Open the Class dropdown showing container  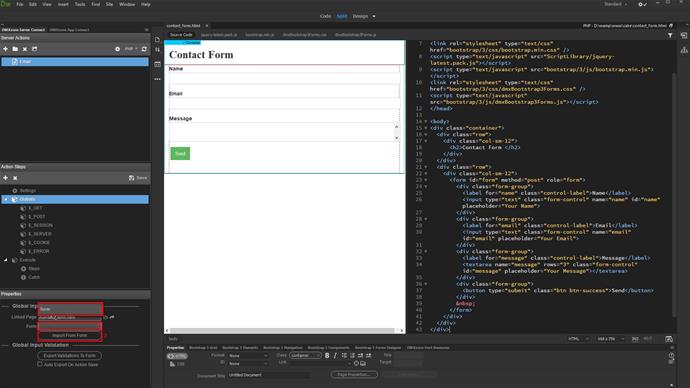pos(305,355)
